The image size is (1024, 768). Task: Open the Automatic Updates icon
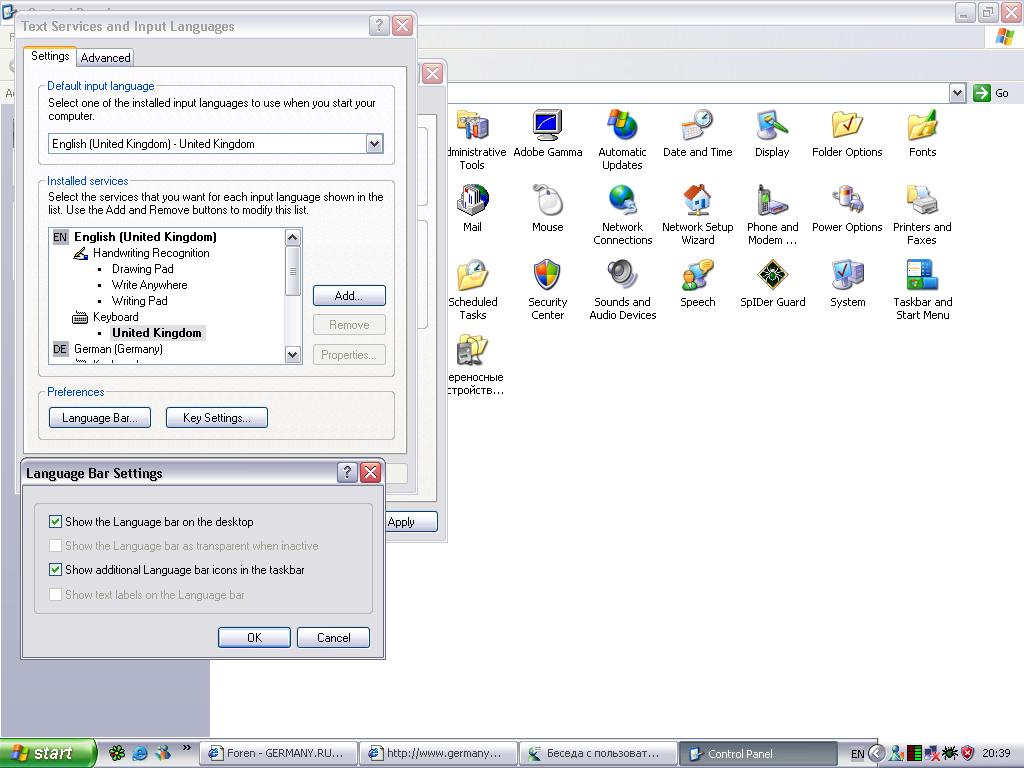[x=622, y=127]
